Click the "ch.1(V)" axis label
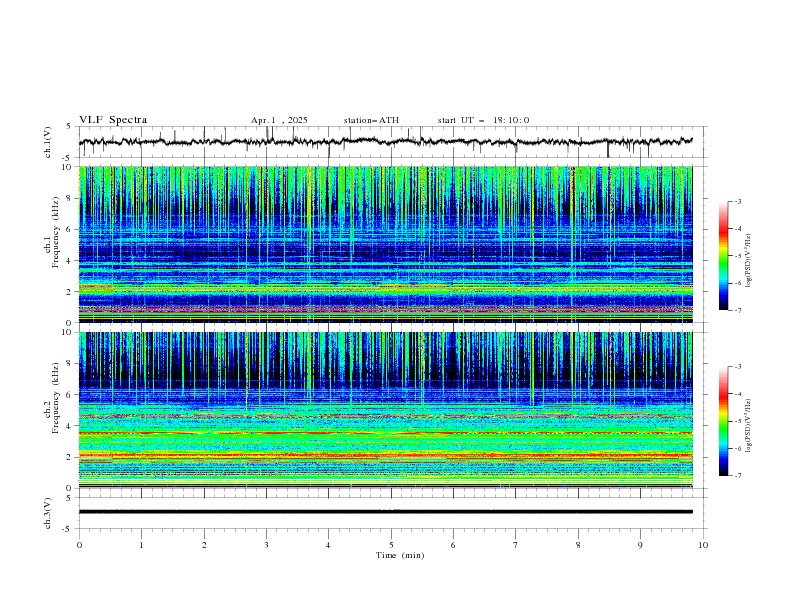792x612 pixels. [47, 142]
